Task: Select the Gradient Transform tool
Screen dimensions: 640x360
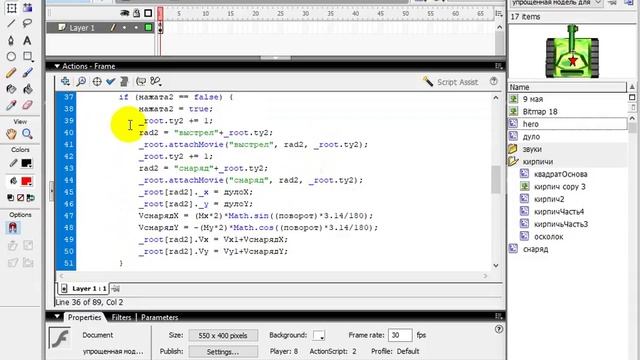Action: (x=27, y=8)
